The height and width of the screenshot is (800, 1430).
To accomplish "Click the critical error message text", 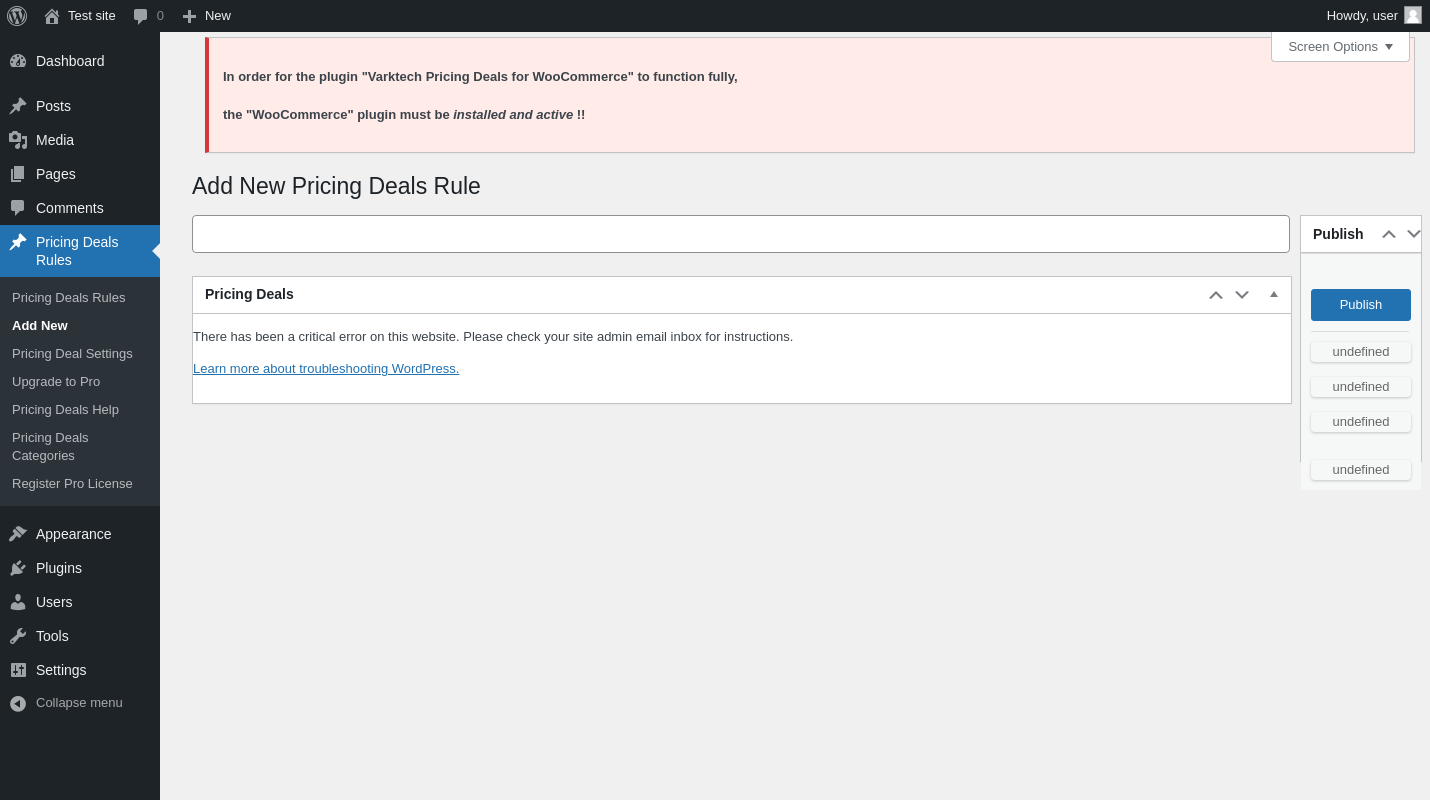I will (493, 337).
